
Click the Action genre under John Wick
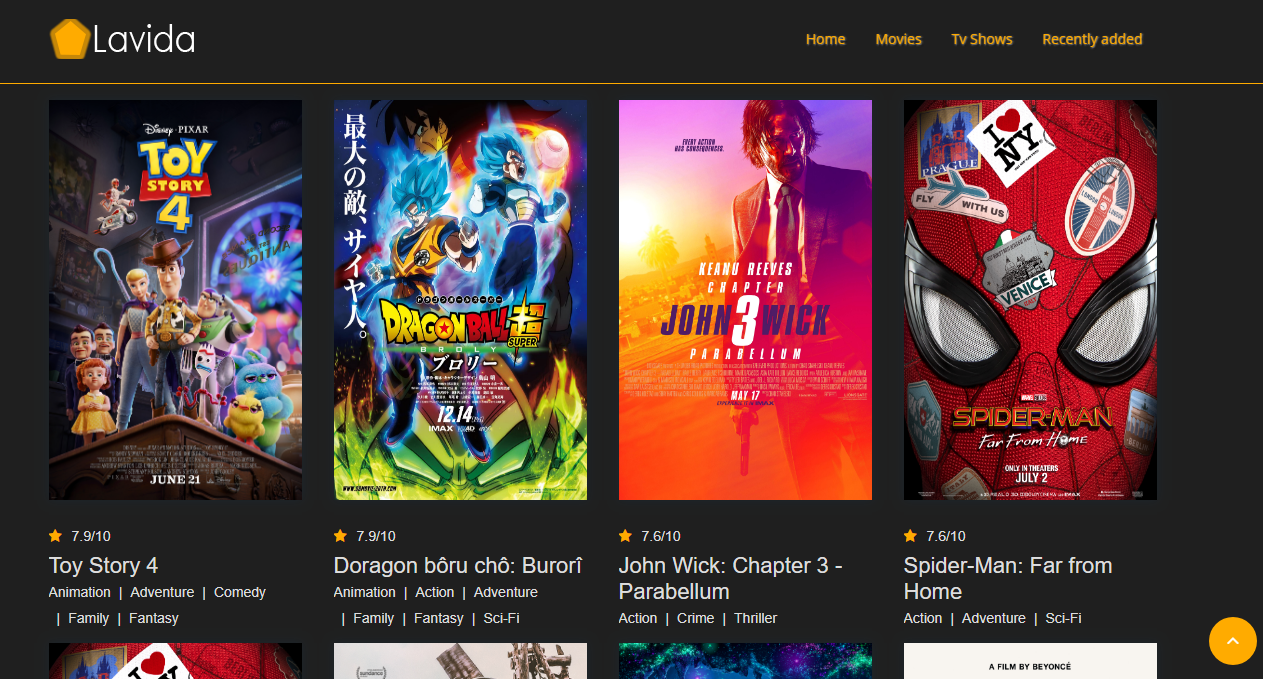(638, 618)
